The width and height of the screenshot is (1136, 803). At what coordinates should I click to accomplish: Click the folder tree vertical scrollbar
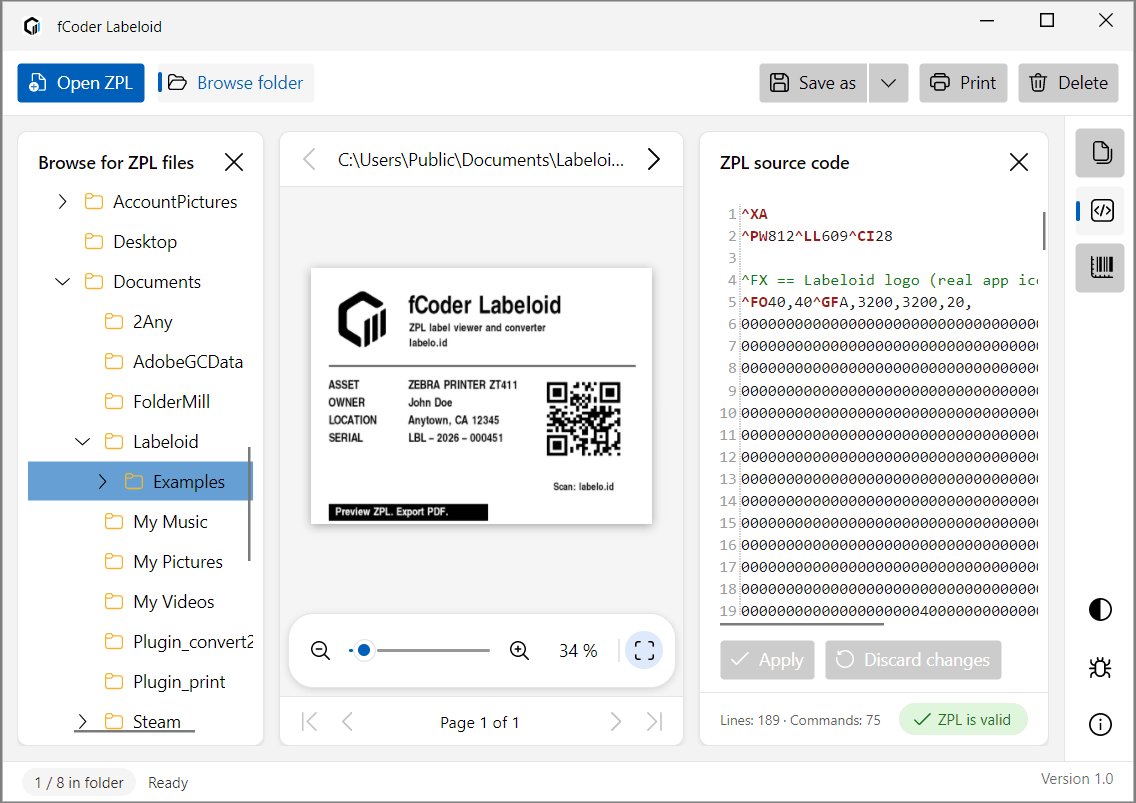click(x=249, y=504)
